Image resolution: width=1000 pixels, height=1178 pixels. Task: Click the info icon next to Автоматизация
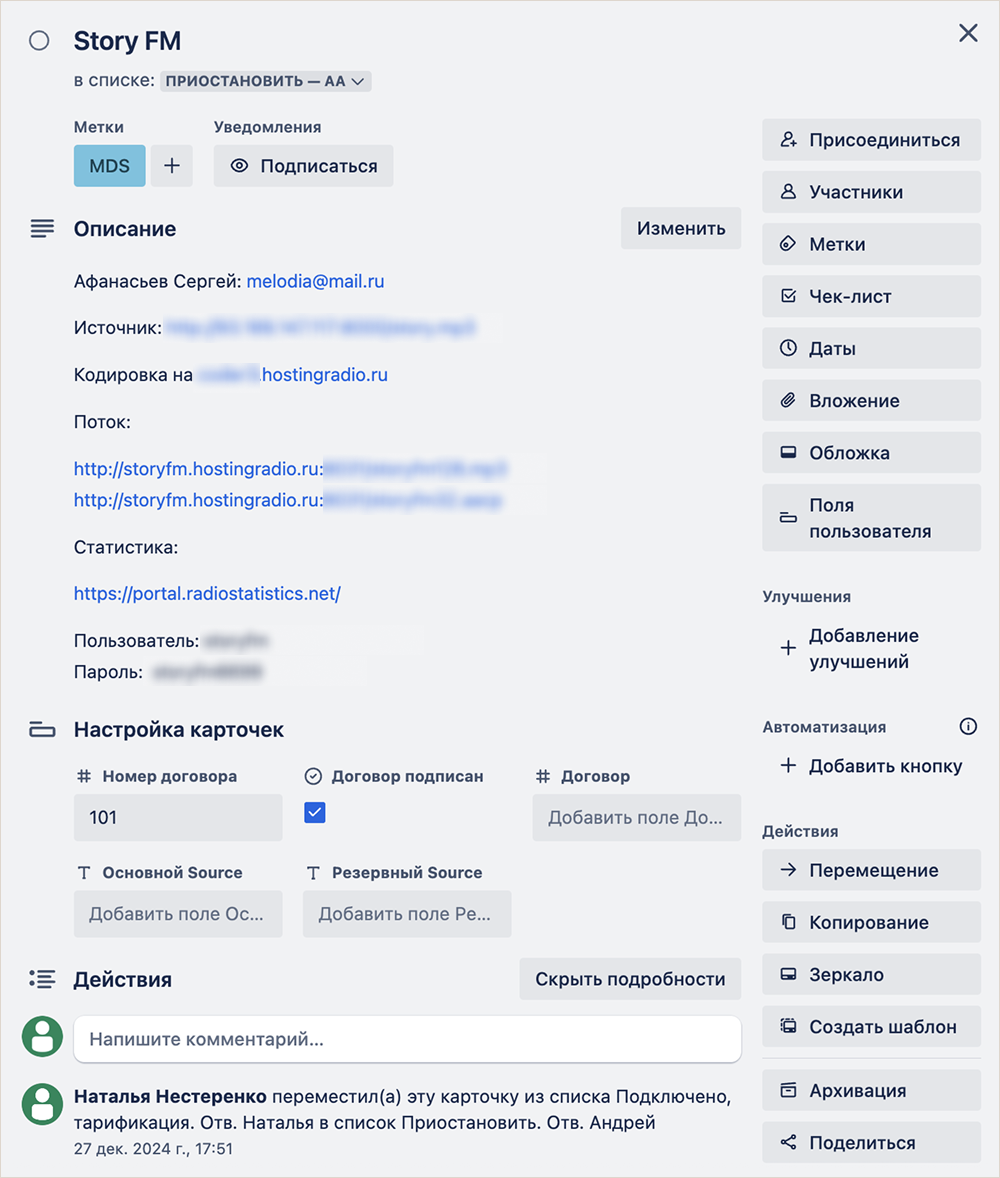tap(968, 727)
